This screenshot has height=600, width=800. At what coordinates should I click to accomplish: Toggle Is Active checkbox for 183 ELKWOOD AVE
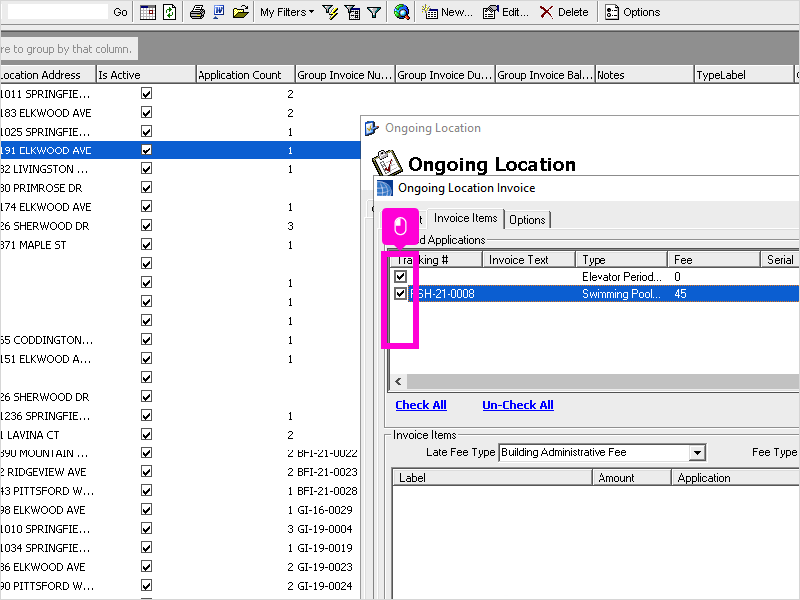click(x=146, y=112)
